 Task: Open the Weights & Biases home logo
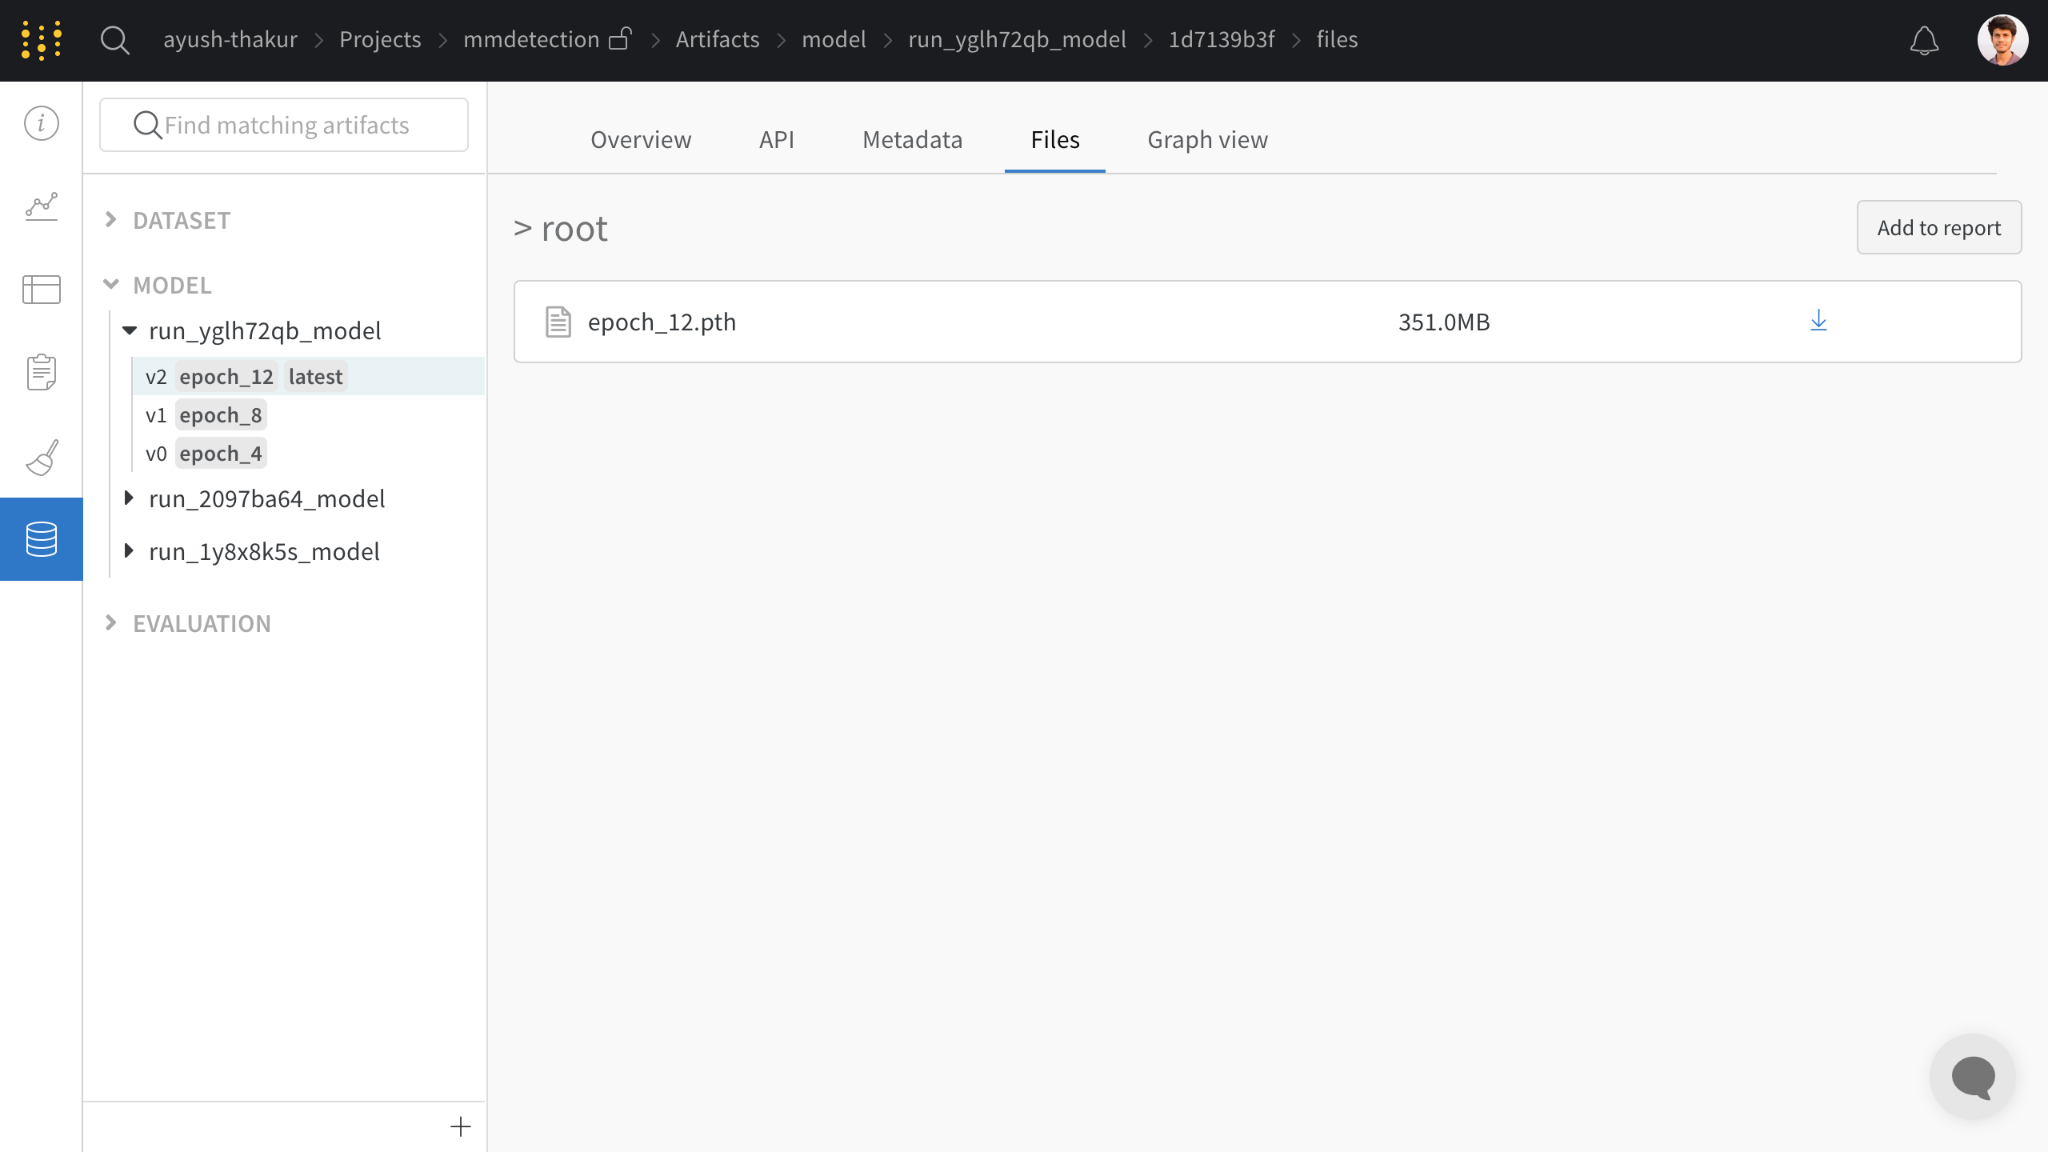(41, 40)
